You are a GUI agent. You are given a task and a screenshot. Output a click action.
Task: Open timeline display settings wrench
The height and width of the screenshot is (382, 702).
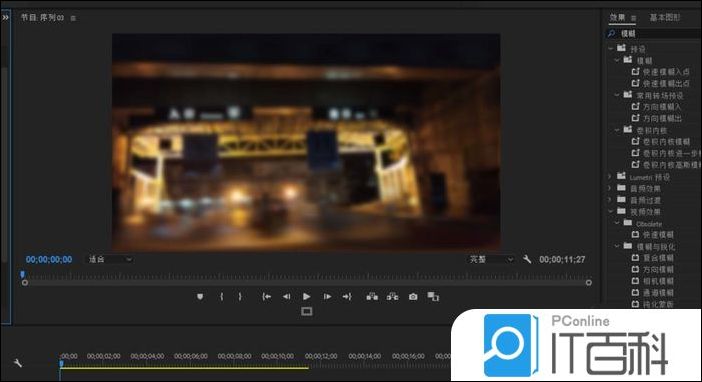[x=18, y=363]
